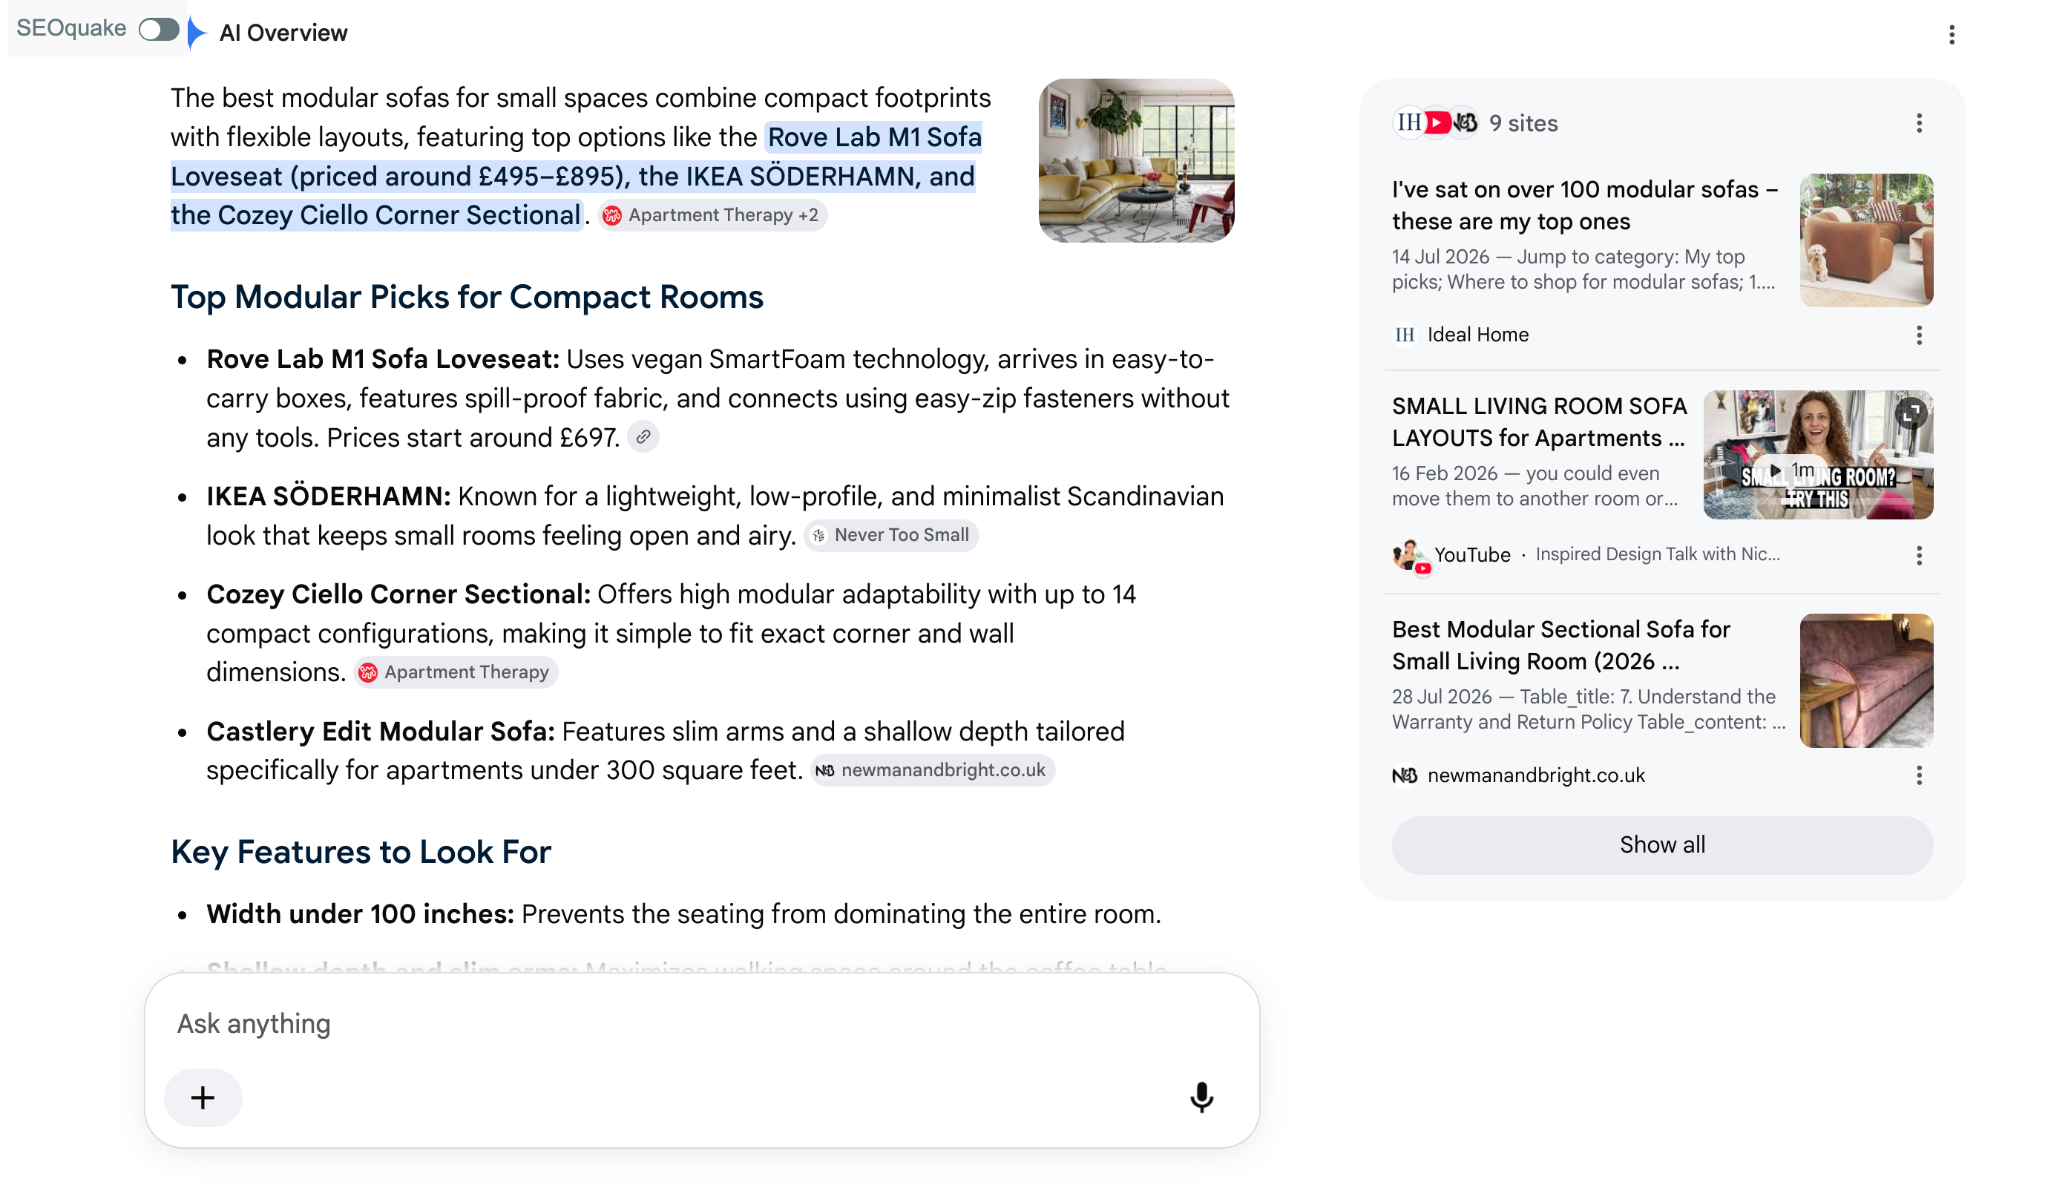Click 'newmanandbright.co.uk' source name in sidebar

[1536, 775]
